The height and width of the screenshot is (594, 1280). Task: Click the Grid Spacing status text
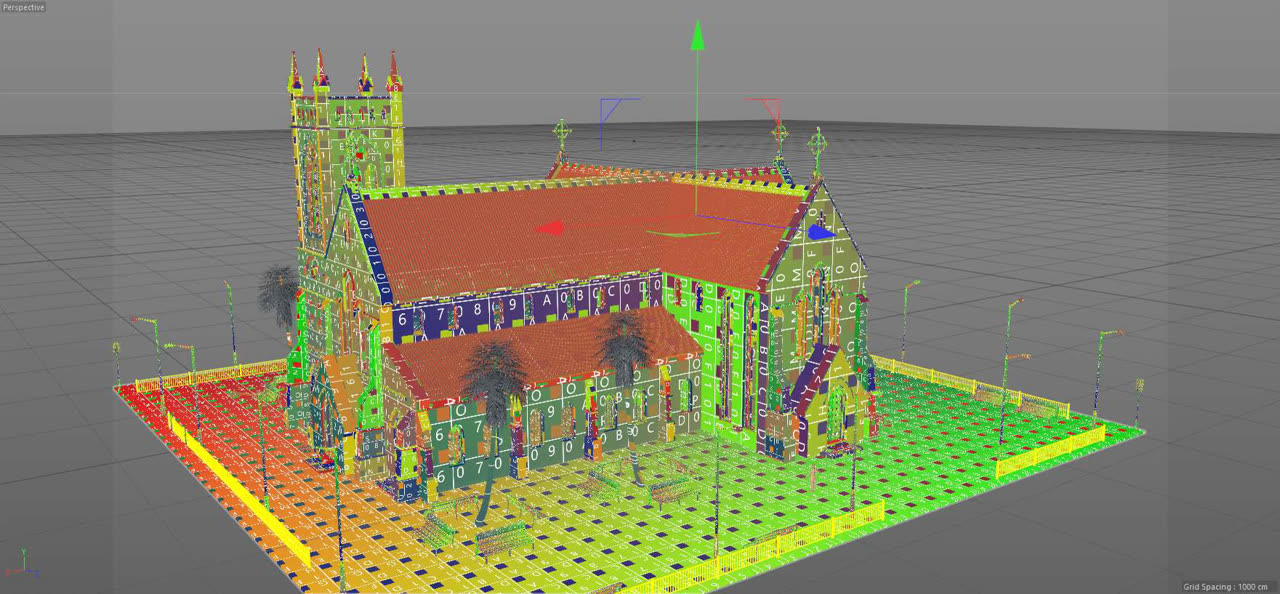tap(1224, 587)
